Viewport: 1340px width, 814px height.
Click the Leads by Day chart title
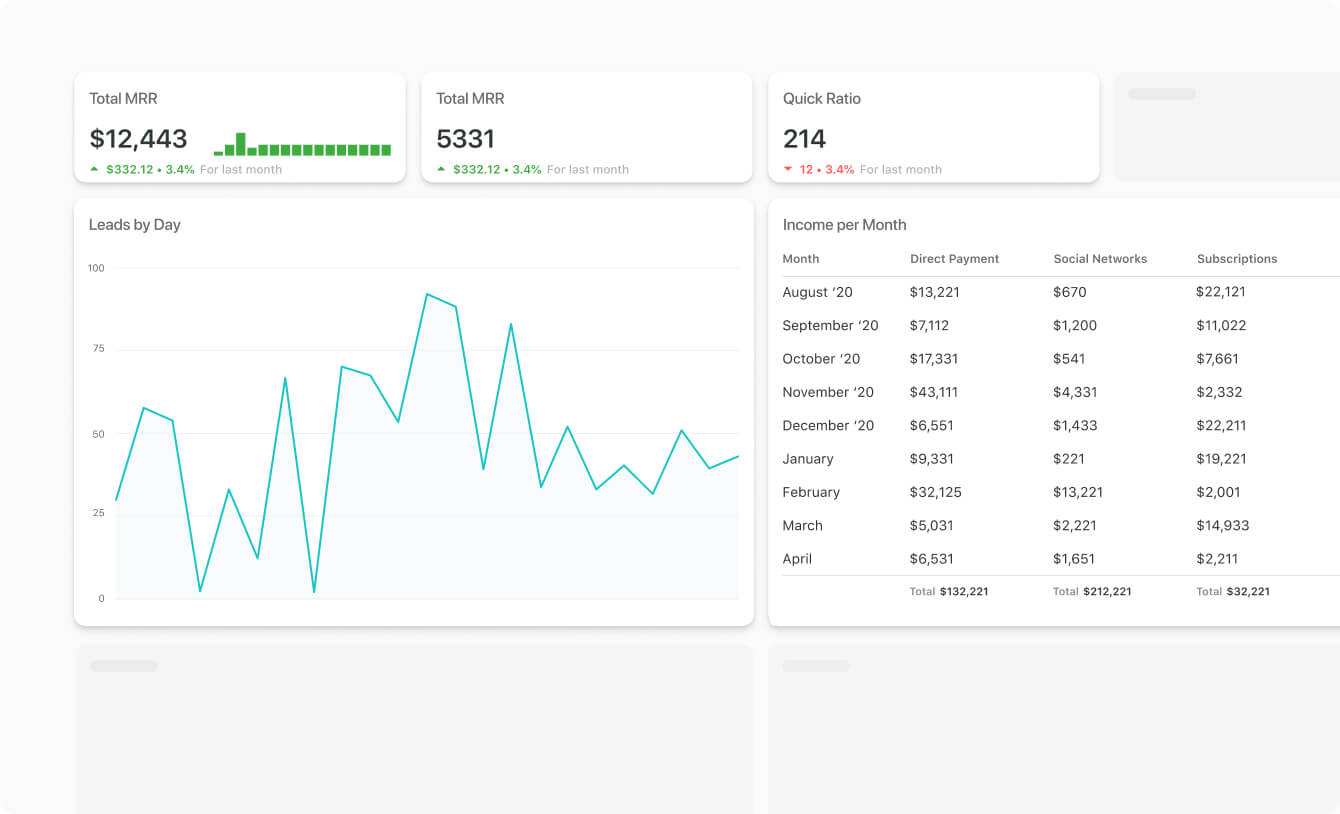coord(135,224)
